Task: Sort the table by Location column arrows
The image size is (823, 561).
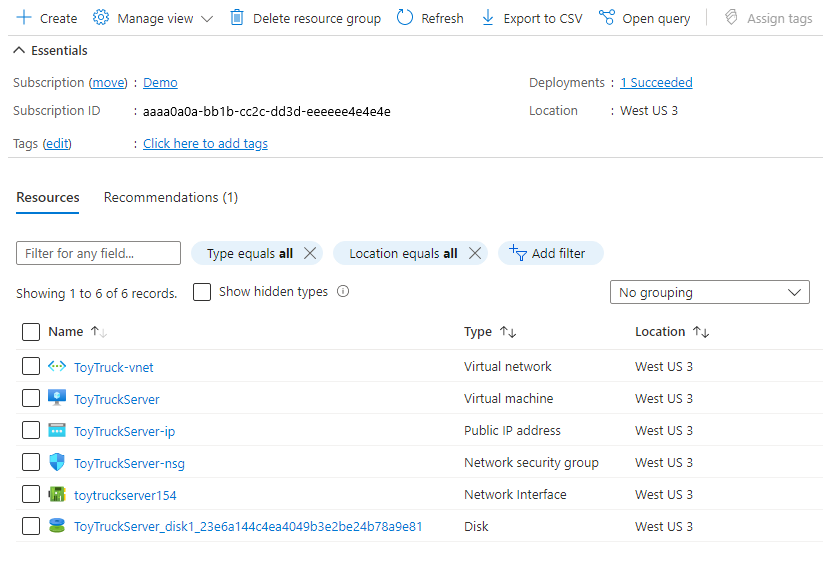Action: (701, 332)
